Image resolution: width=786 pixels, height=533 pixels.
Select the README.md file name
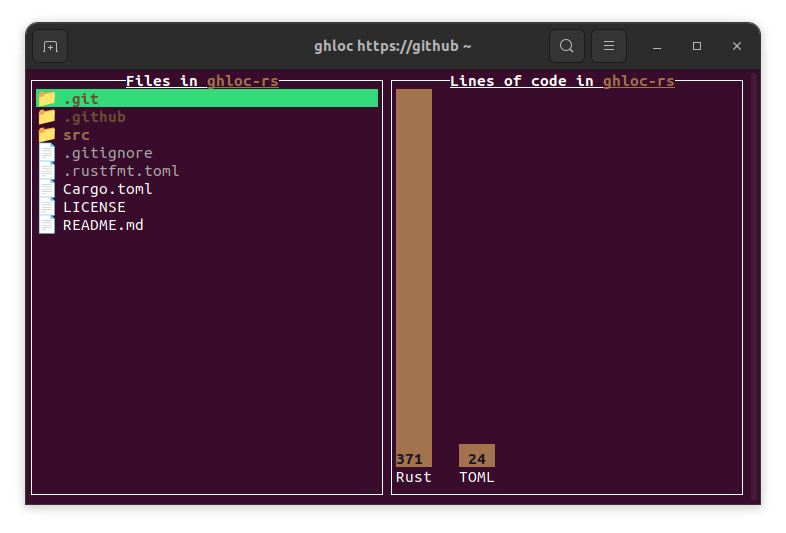click(103, 225)
